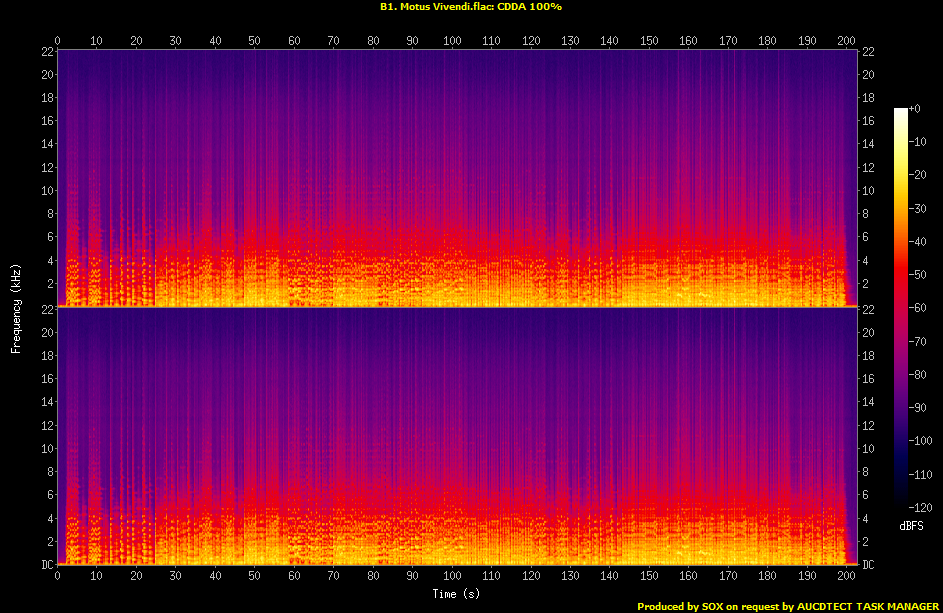Image resolution: width=943 pixels, height=613 pixels.
Task: Click the "Frequency (kHz)" axis label
Action: coord(16,307)
